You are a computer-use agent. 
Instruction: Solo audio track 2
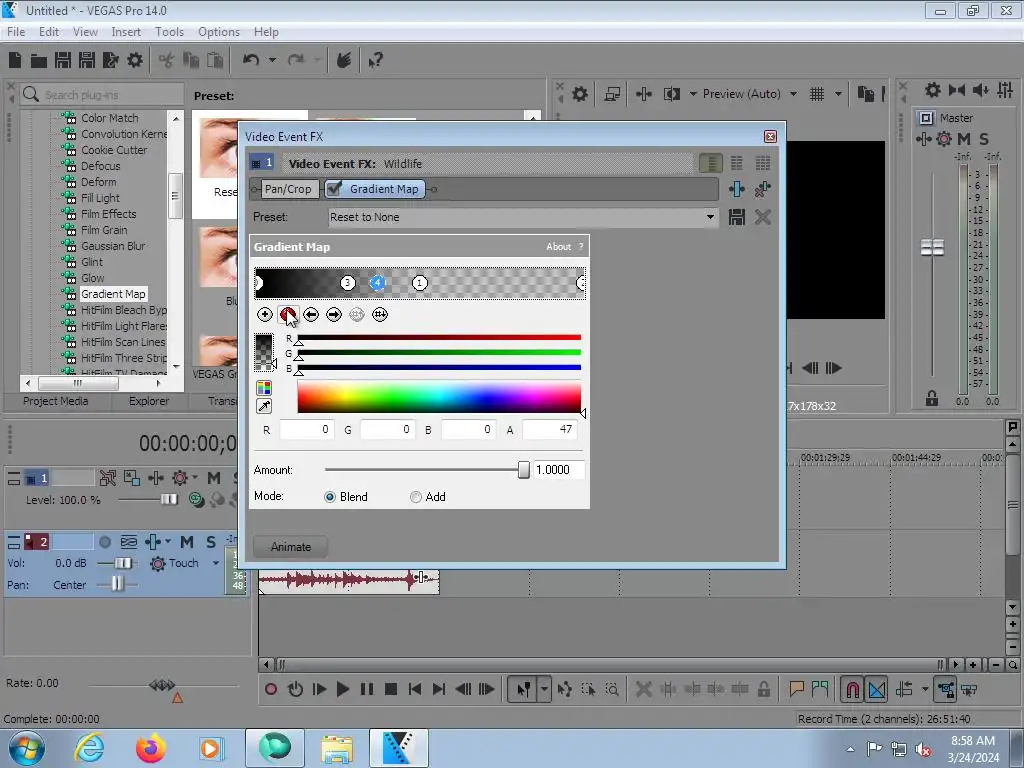coord(210,542)
